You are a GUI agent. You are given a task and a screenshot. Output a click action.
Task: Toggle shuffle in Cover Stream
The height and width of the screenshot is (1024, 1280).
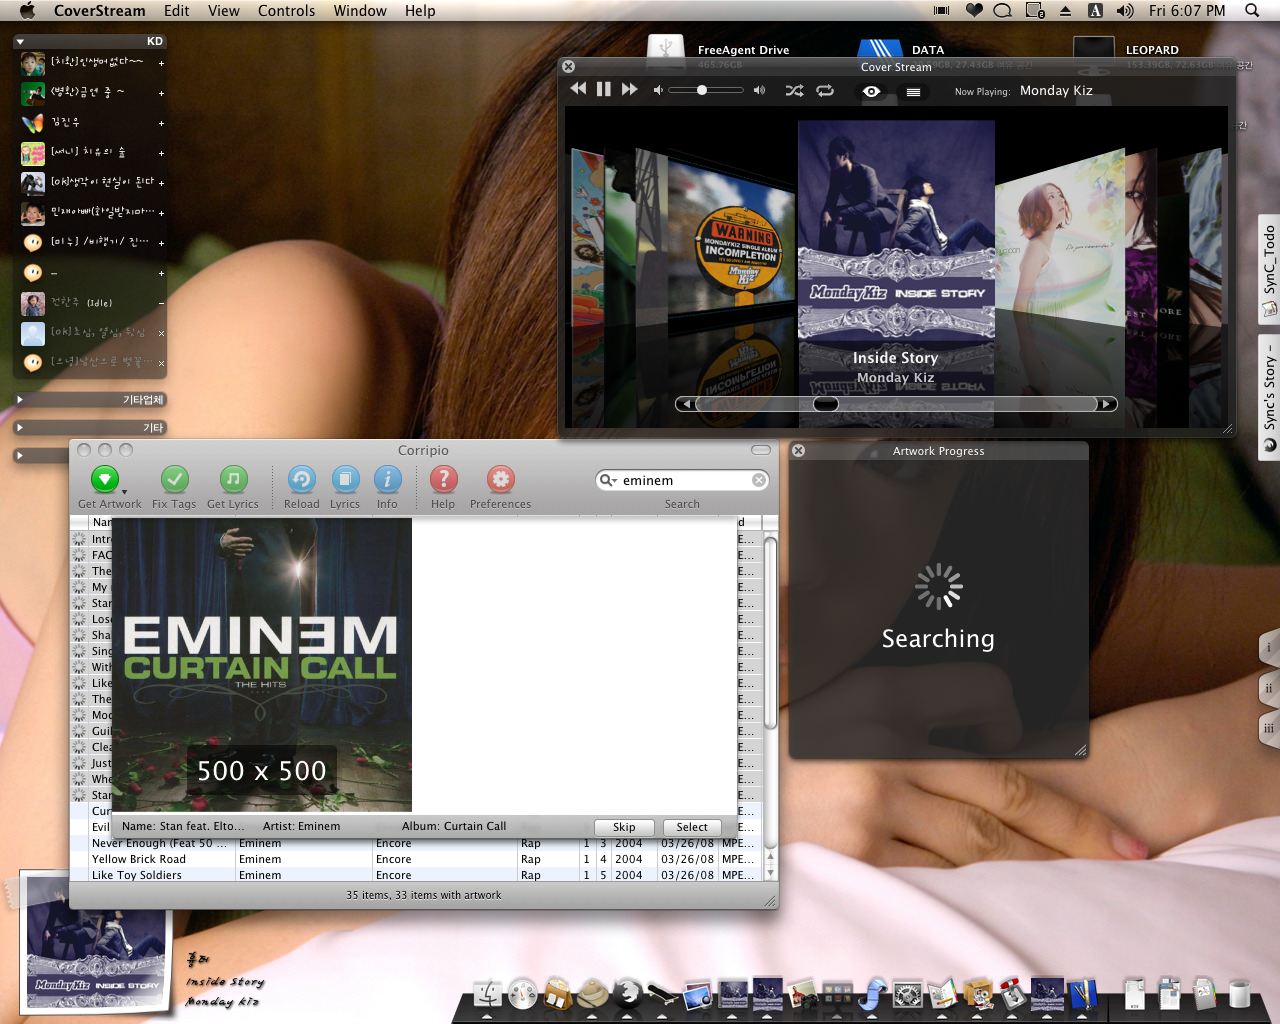click(x=794, y=90)
